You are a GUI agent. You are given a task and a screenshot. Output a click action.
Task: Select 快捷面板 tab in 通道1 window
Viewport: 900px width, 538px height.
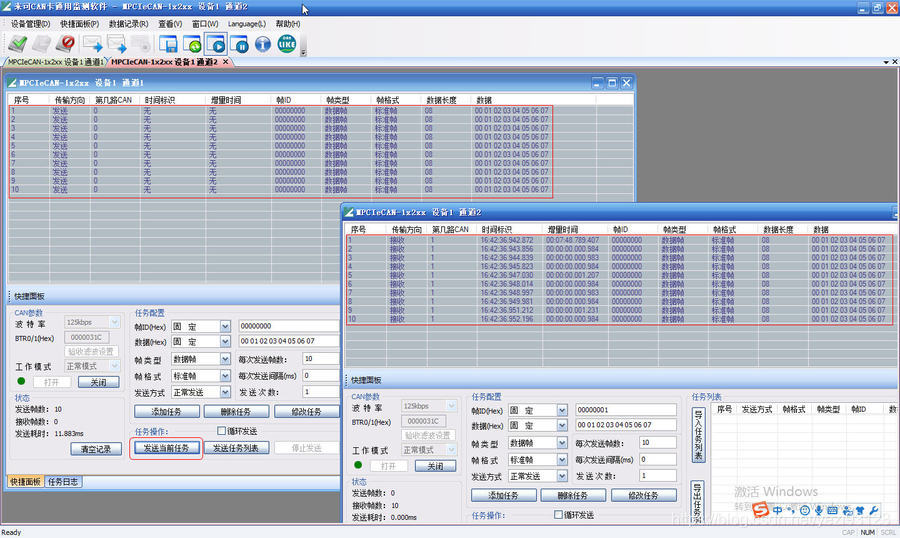(25, 482)
